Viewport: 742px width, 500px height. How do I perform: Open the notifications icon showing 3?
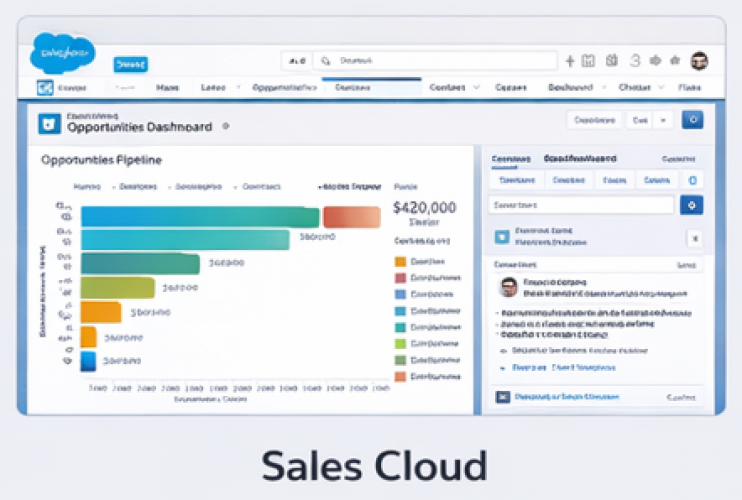point(635,61)
